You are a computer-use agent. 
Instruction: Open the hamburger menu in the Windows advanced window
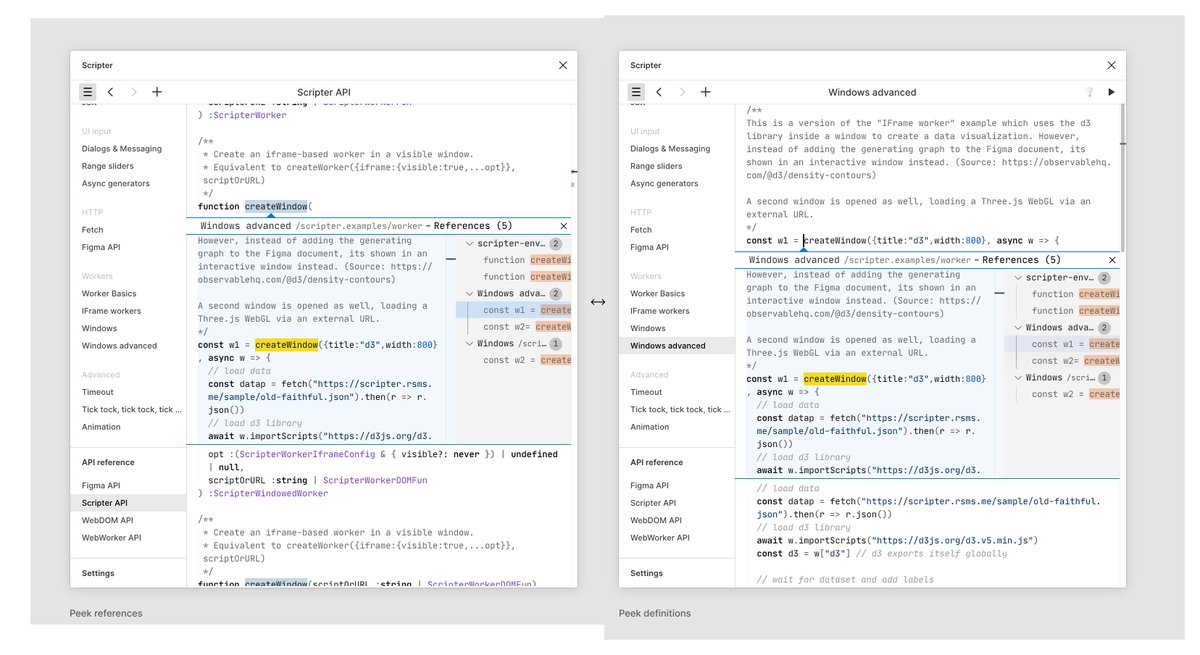click(x=637, y=91)
